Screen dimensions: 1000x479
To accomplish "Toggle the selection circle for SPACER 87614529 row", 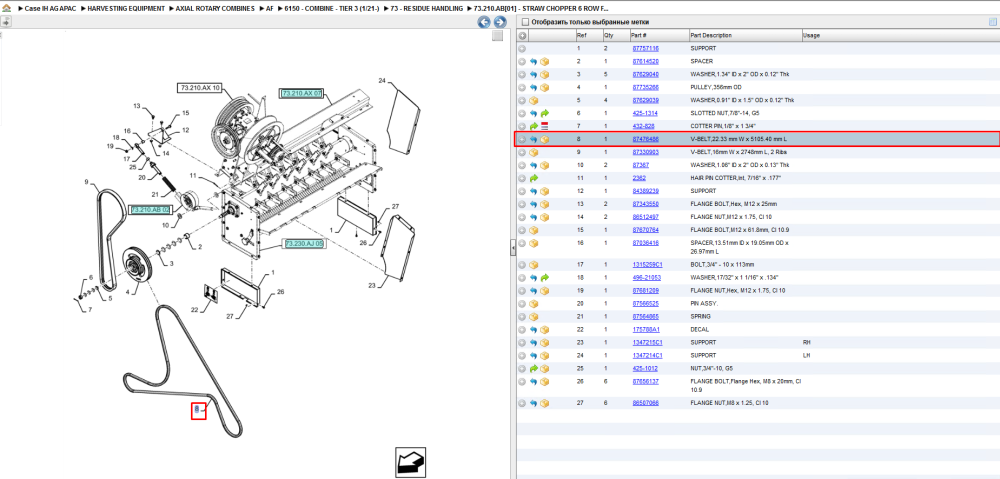I will click(x=522, y=62).
